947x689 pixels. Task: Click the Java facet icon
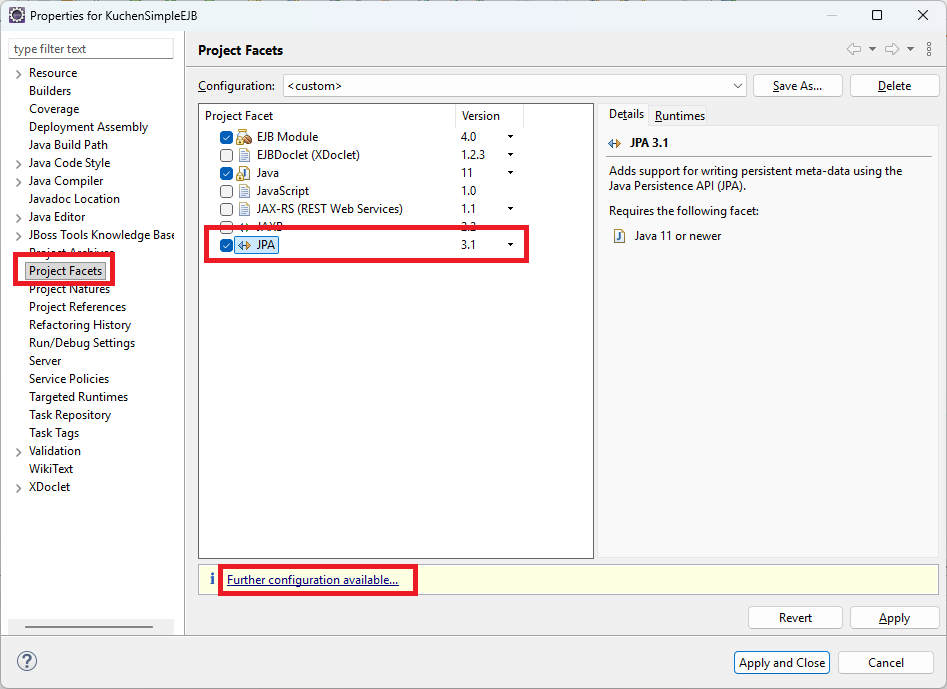pos(244,173)
